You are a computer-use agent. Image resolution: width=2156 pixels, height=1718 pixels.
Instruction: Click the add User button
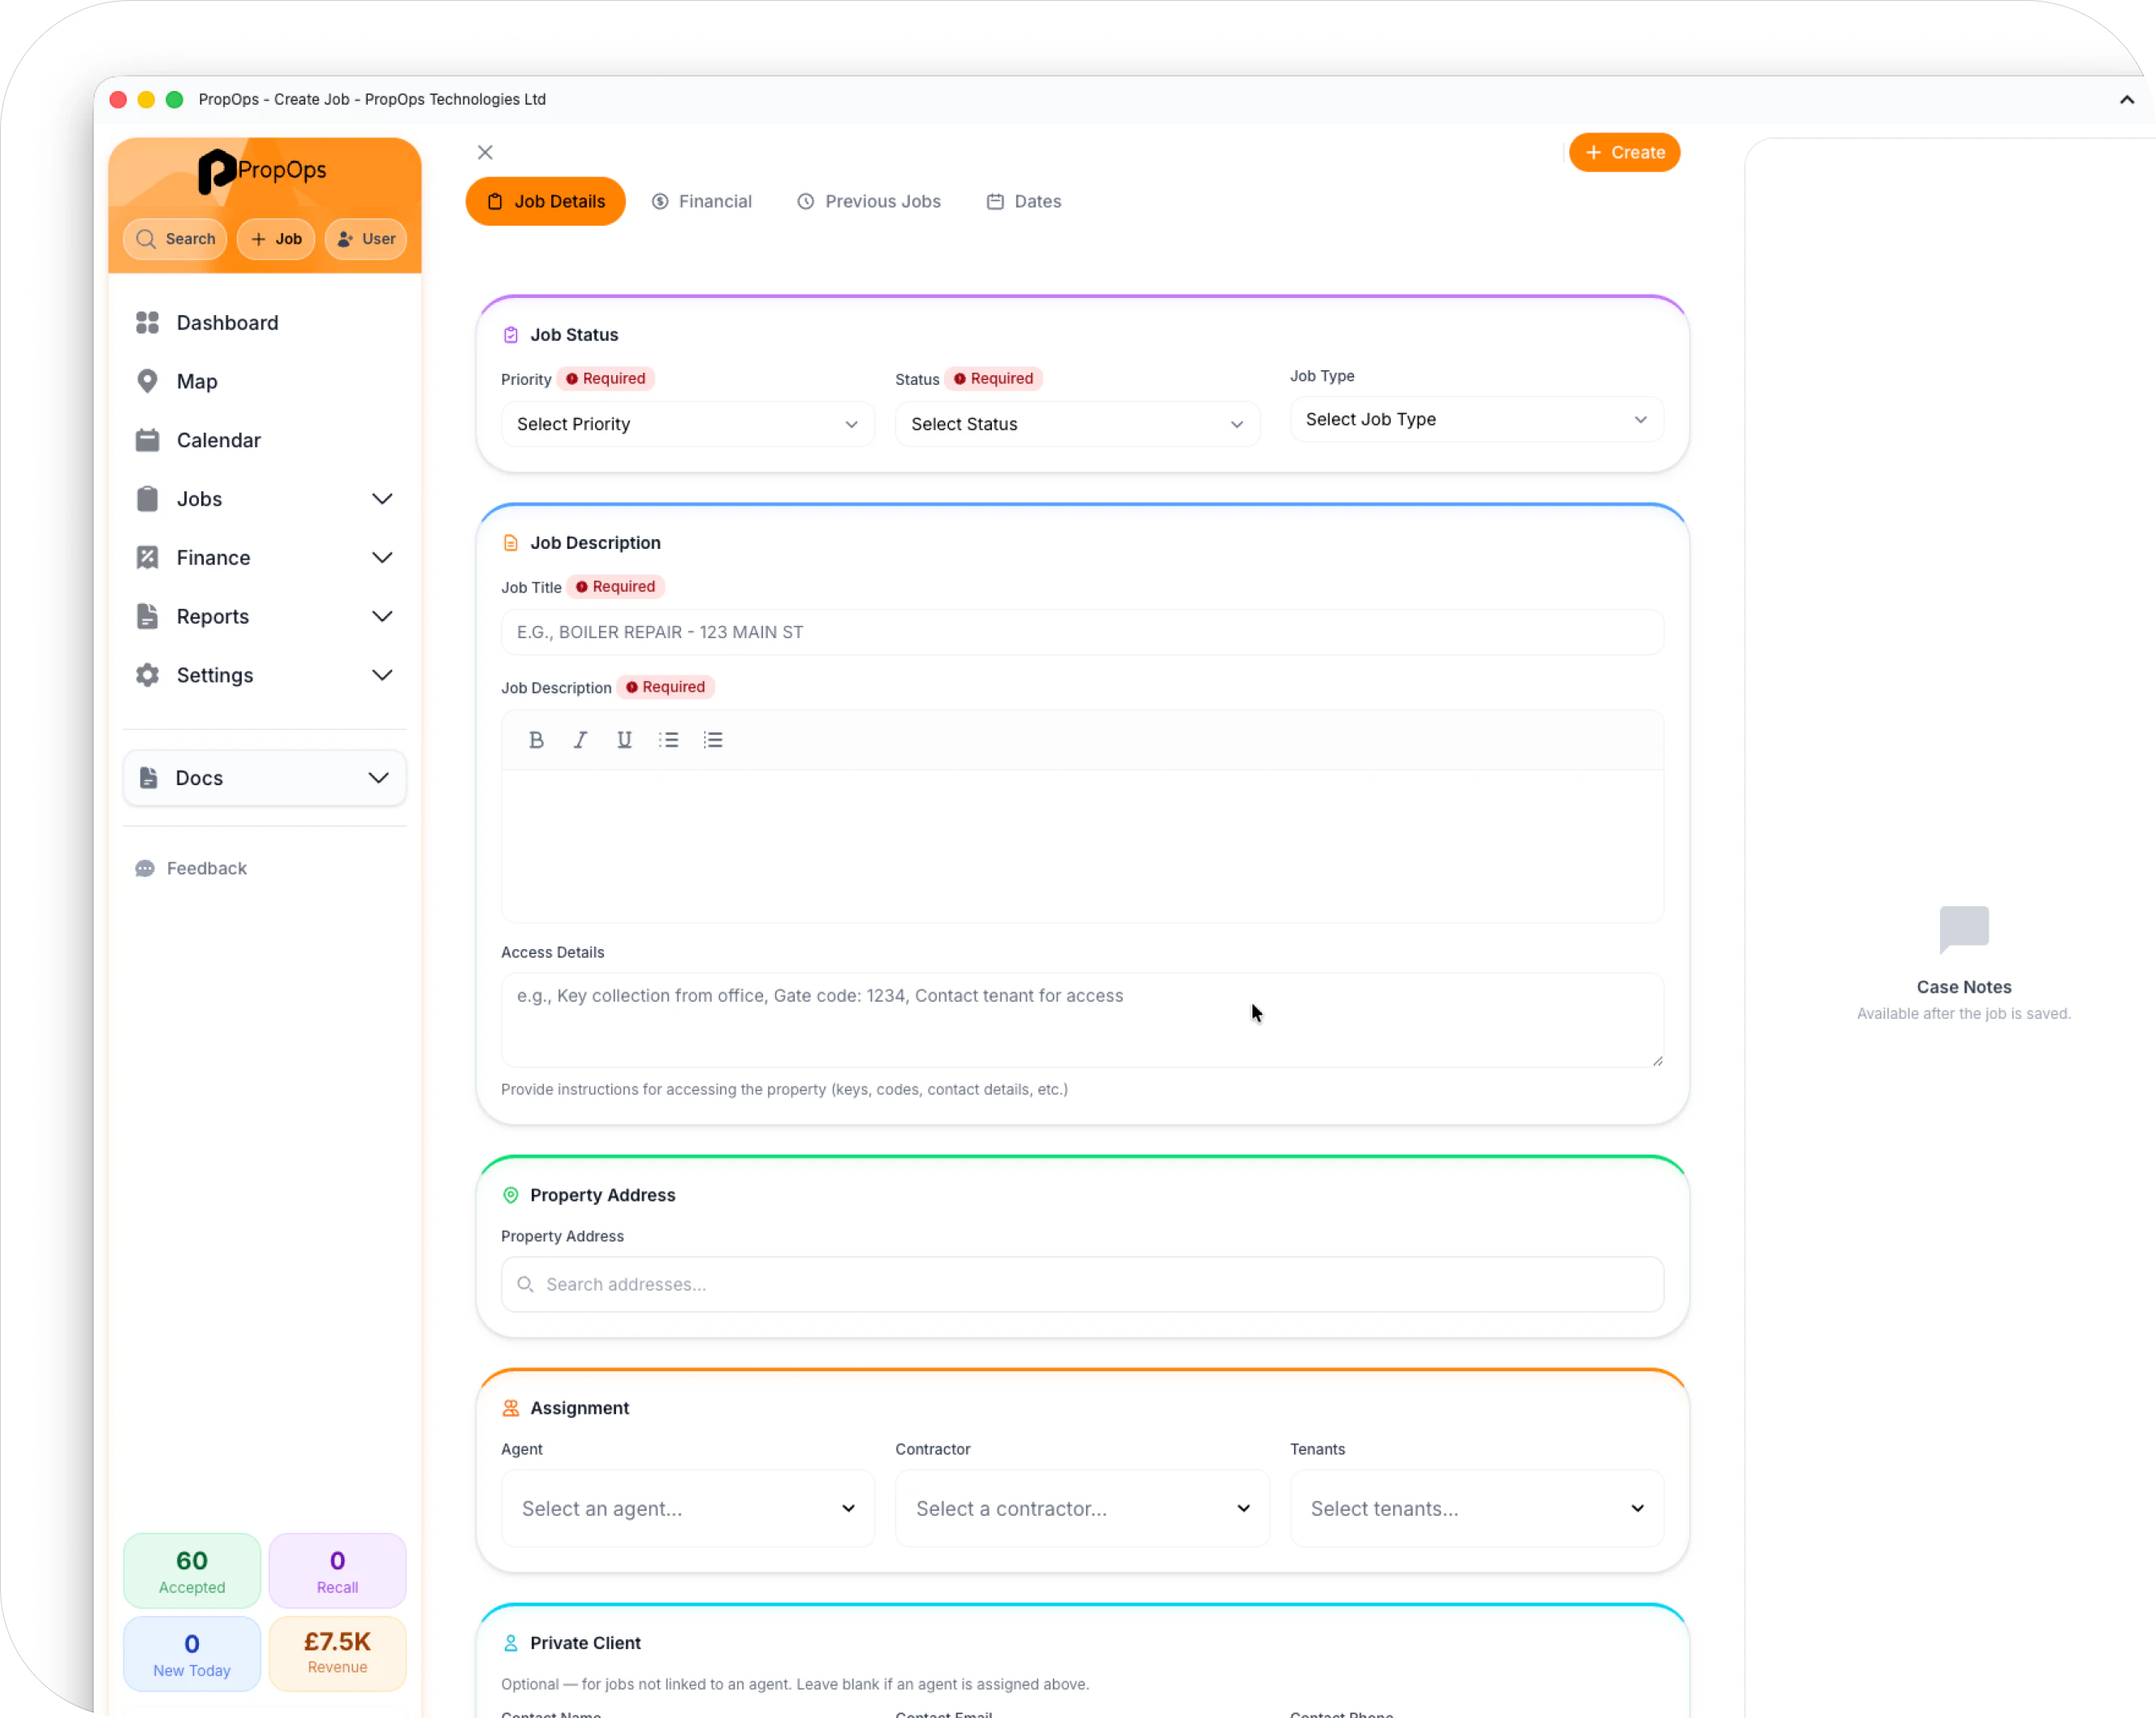(366, 239)
